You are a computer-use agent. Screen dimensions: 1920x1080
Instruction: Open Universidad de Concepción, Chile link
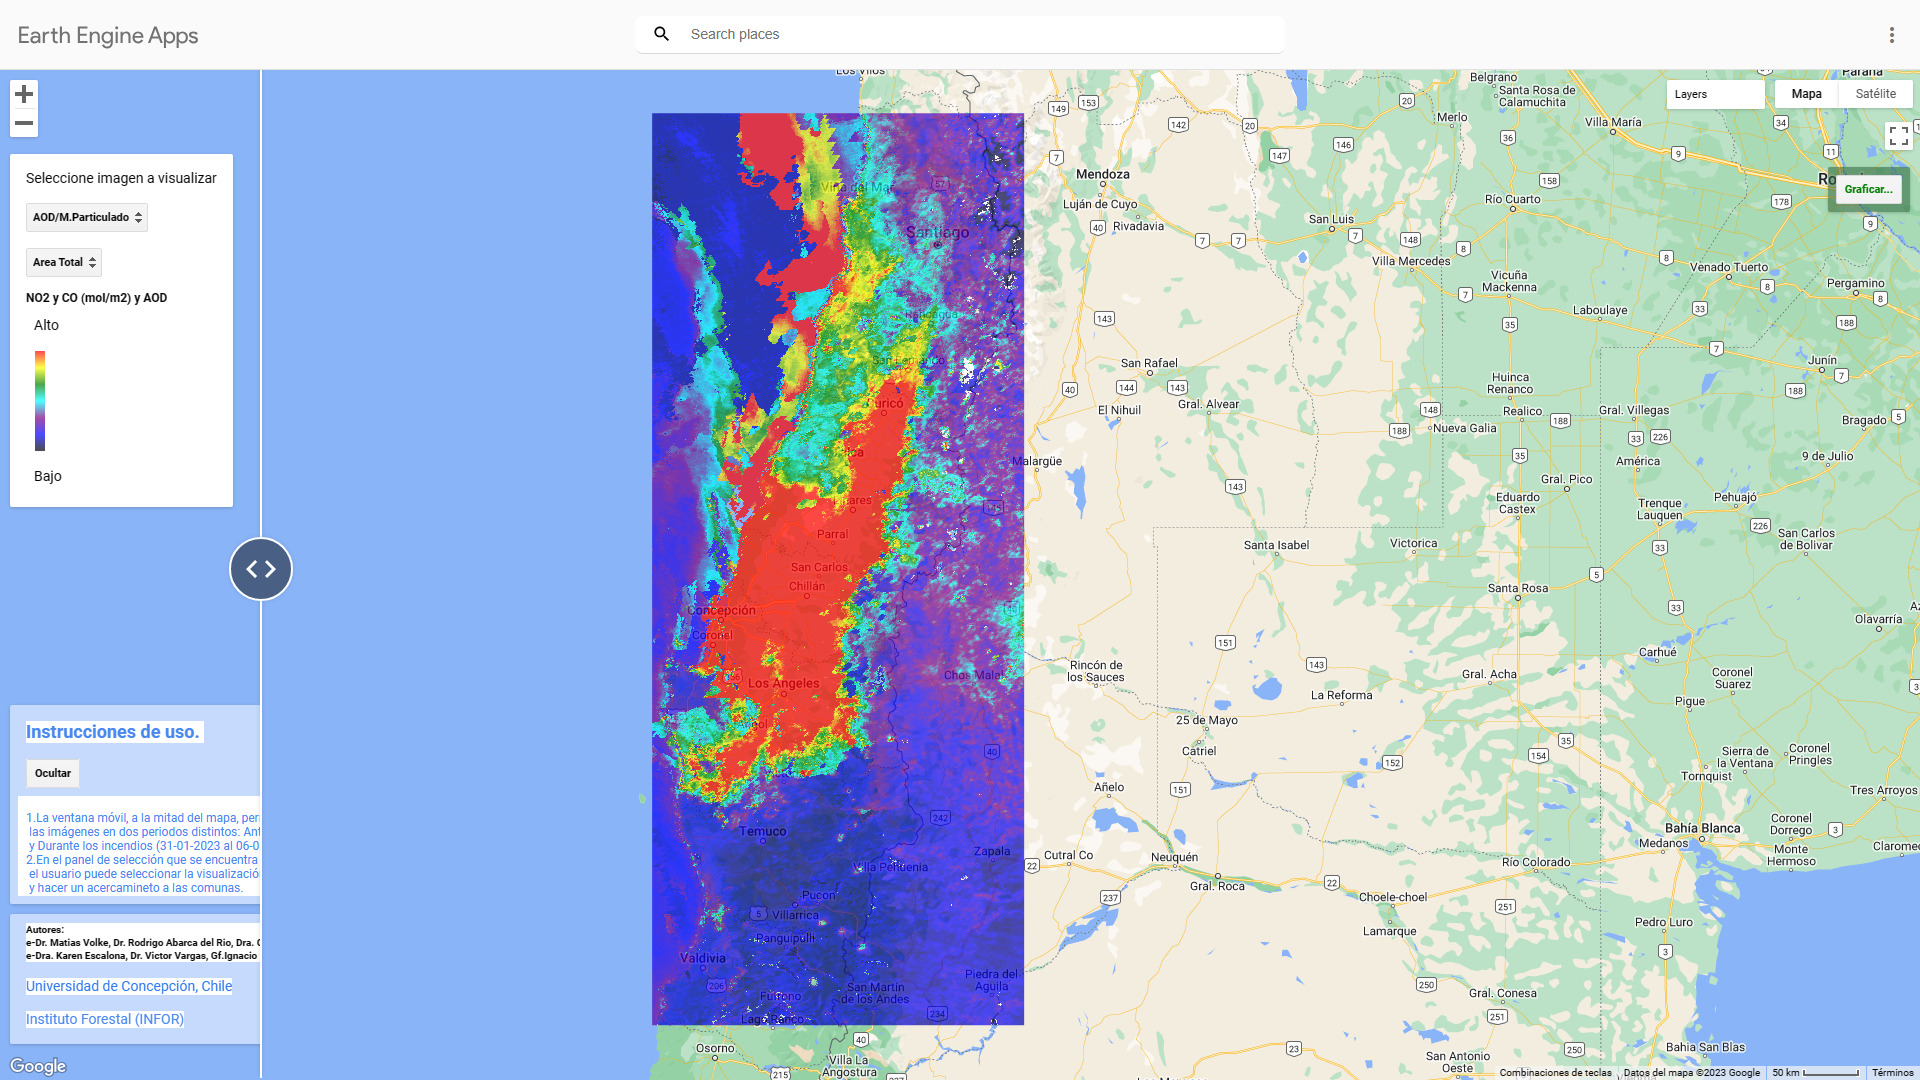click(129, 986)
